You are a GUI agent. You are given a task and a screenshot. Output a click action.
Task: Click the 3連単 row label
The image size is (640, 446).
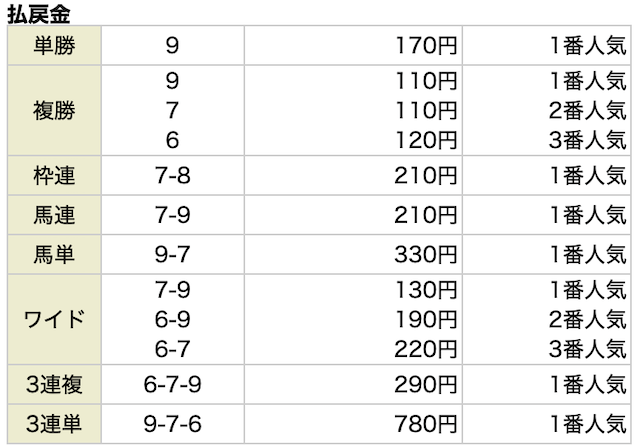click(53, 423)
